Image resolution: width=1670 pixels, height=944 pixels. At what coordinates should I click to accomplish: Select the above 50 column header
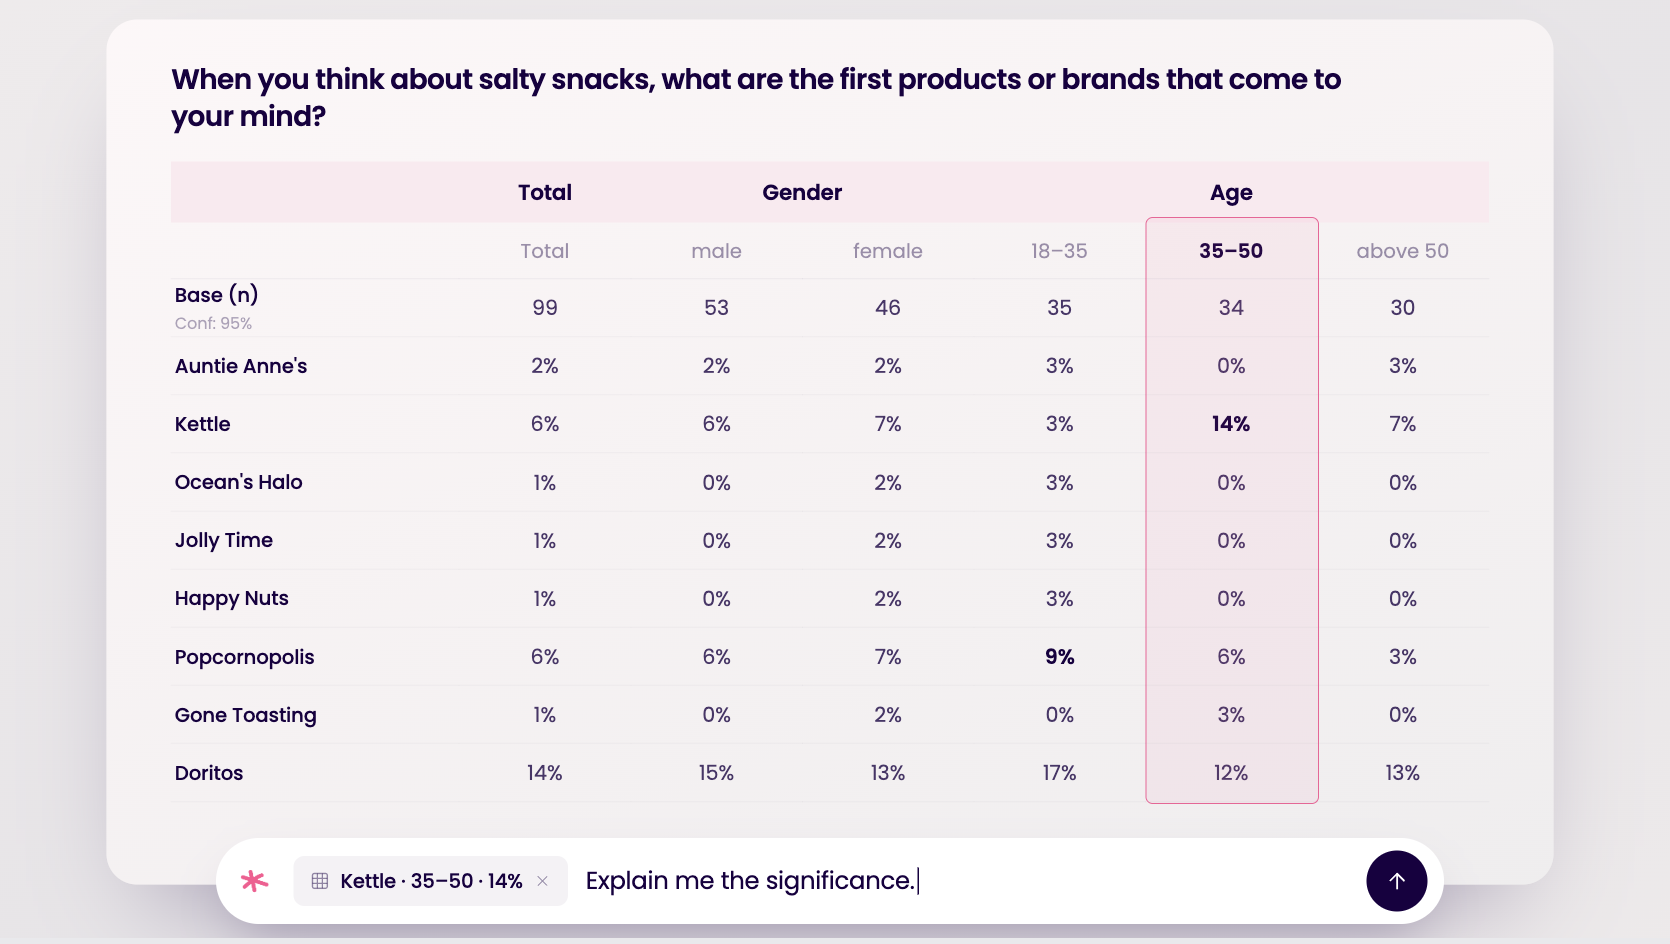pos(1402,251)
